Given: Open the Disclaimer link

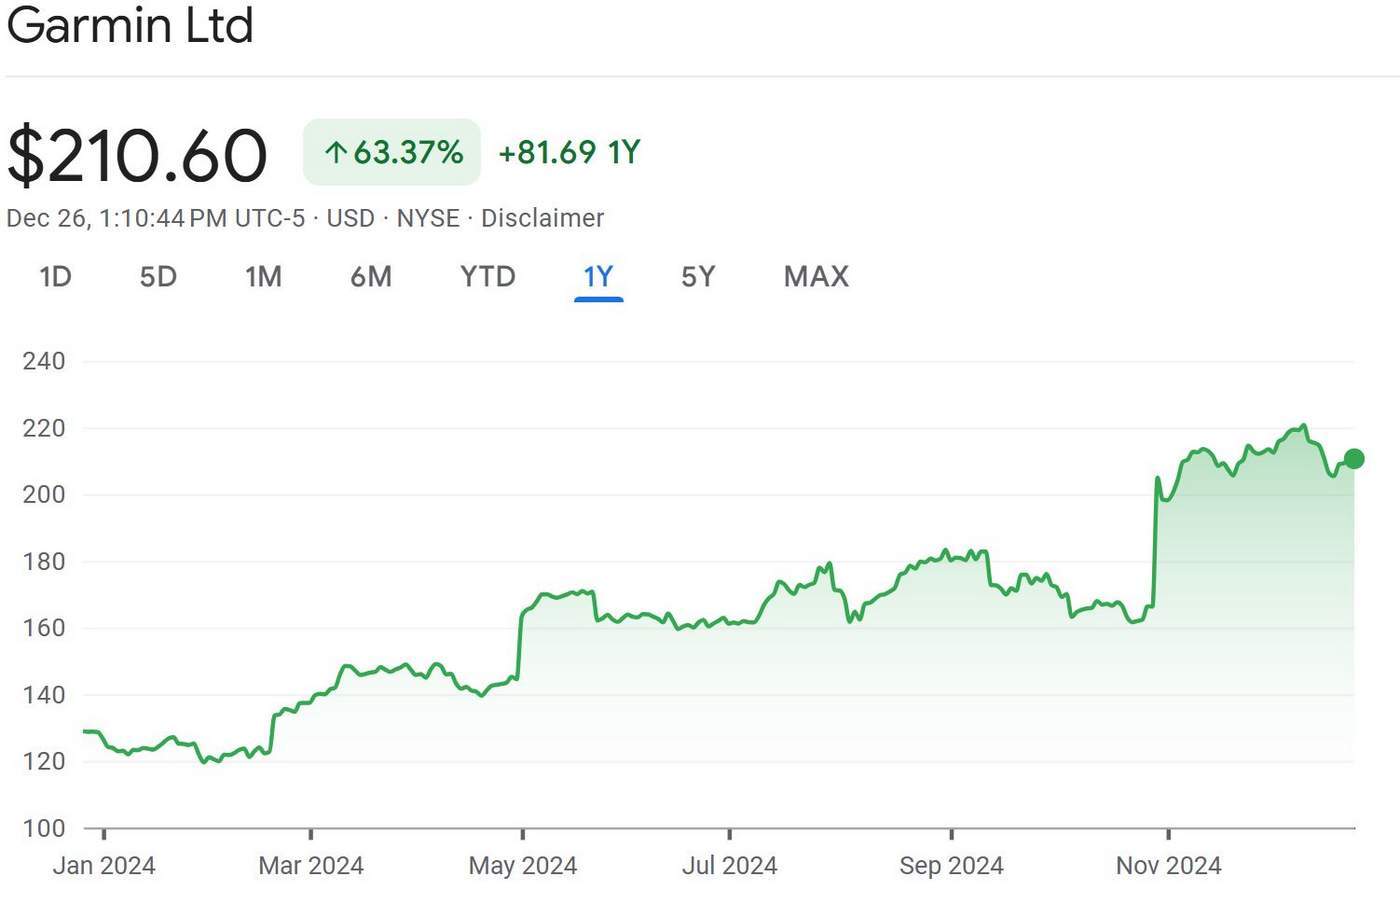Looking at the screenshot, I should pyautogui.click(x=542, y=218).
